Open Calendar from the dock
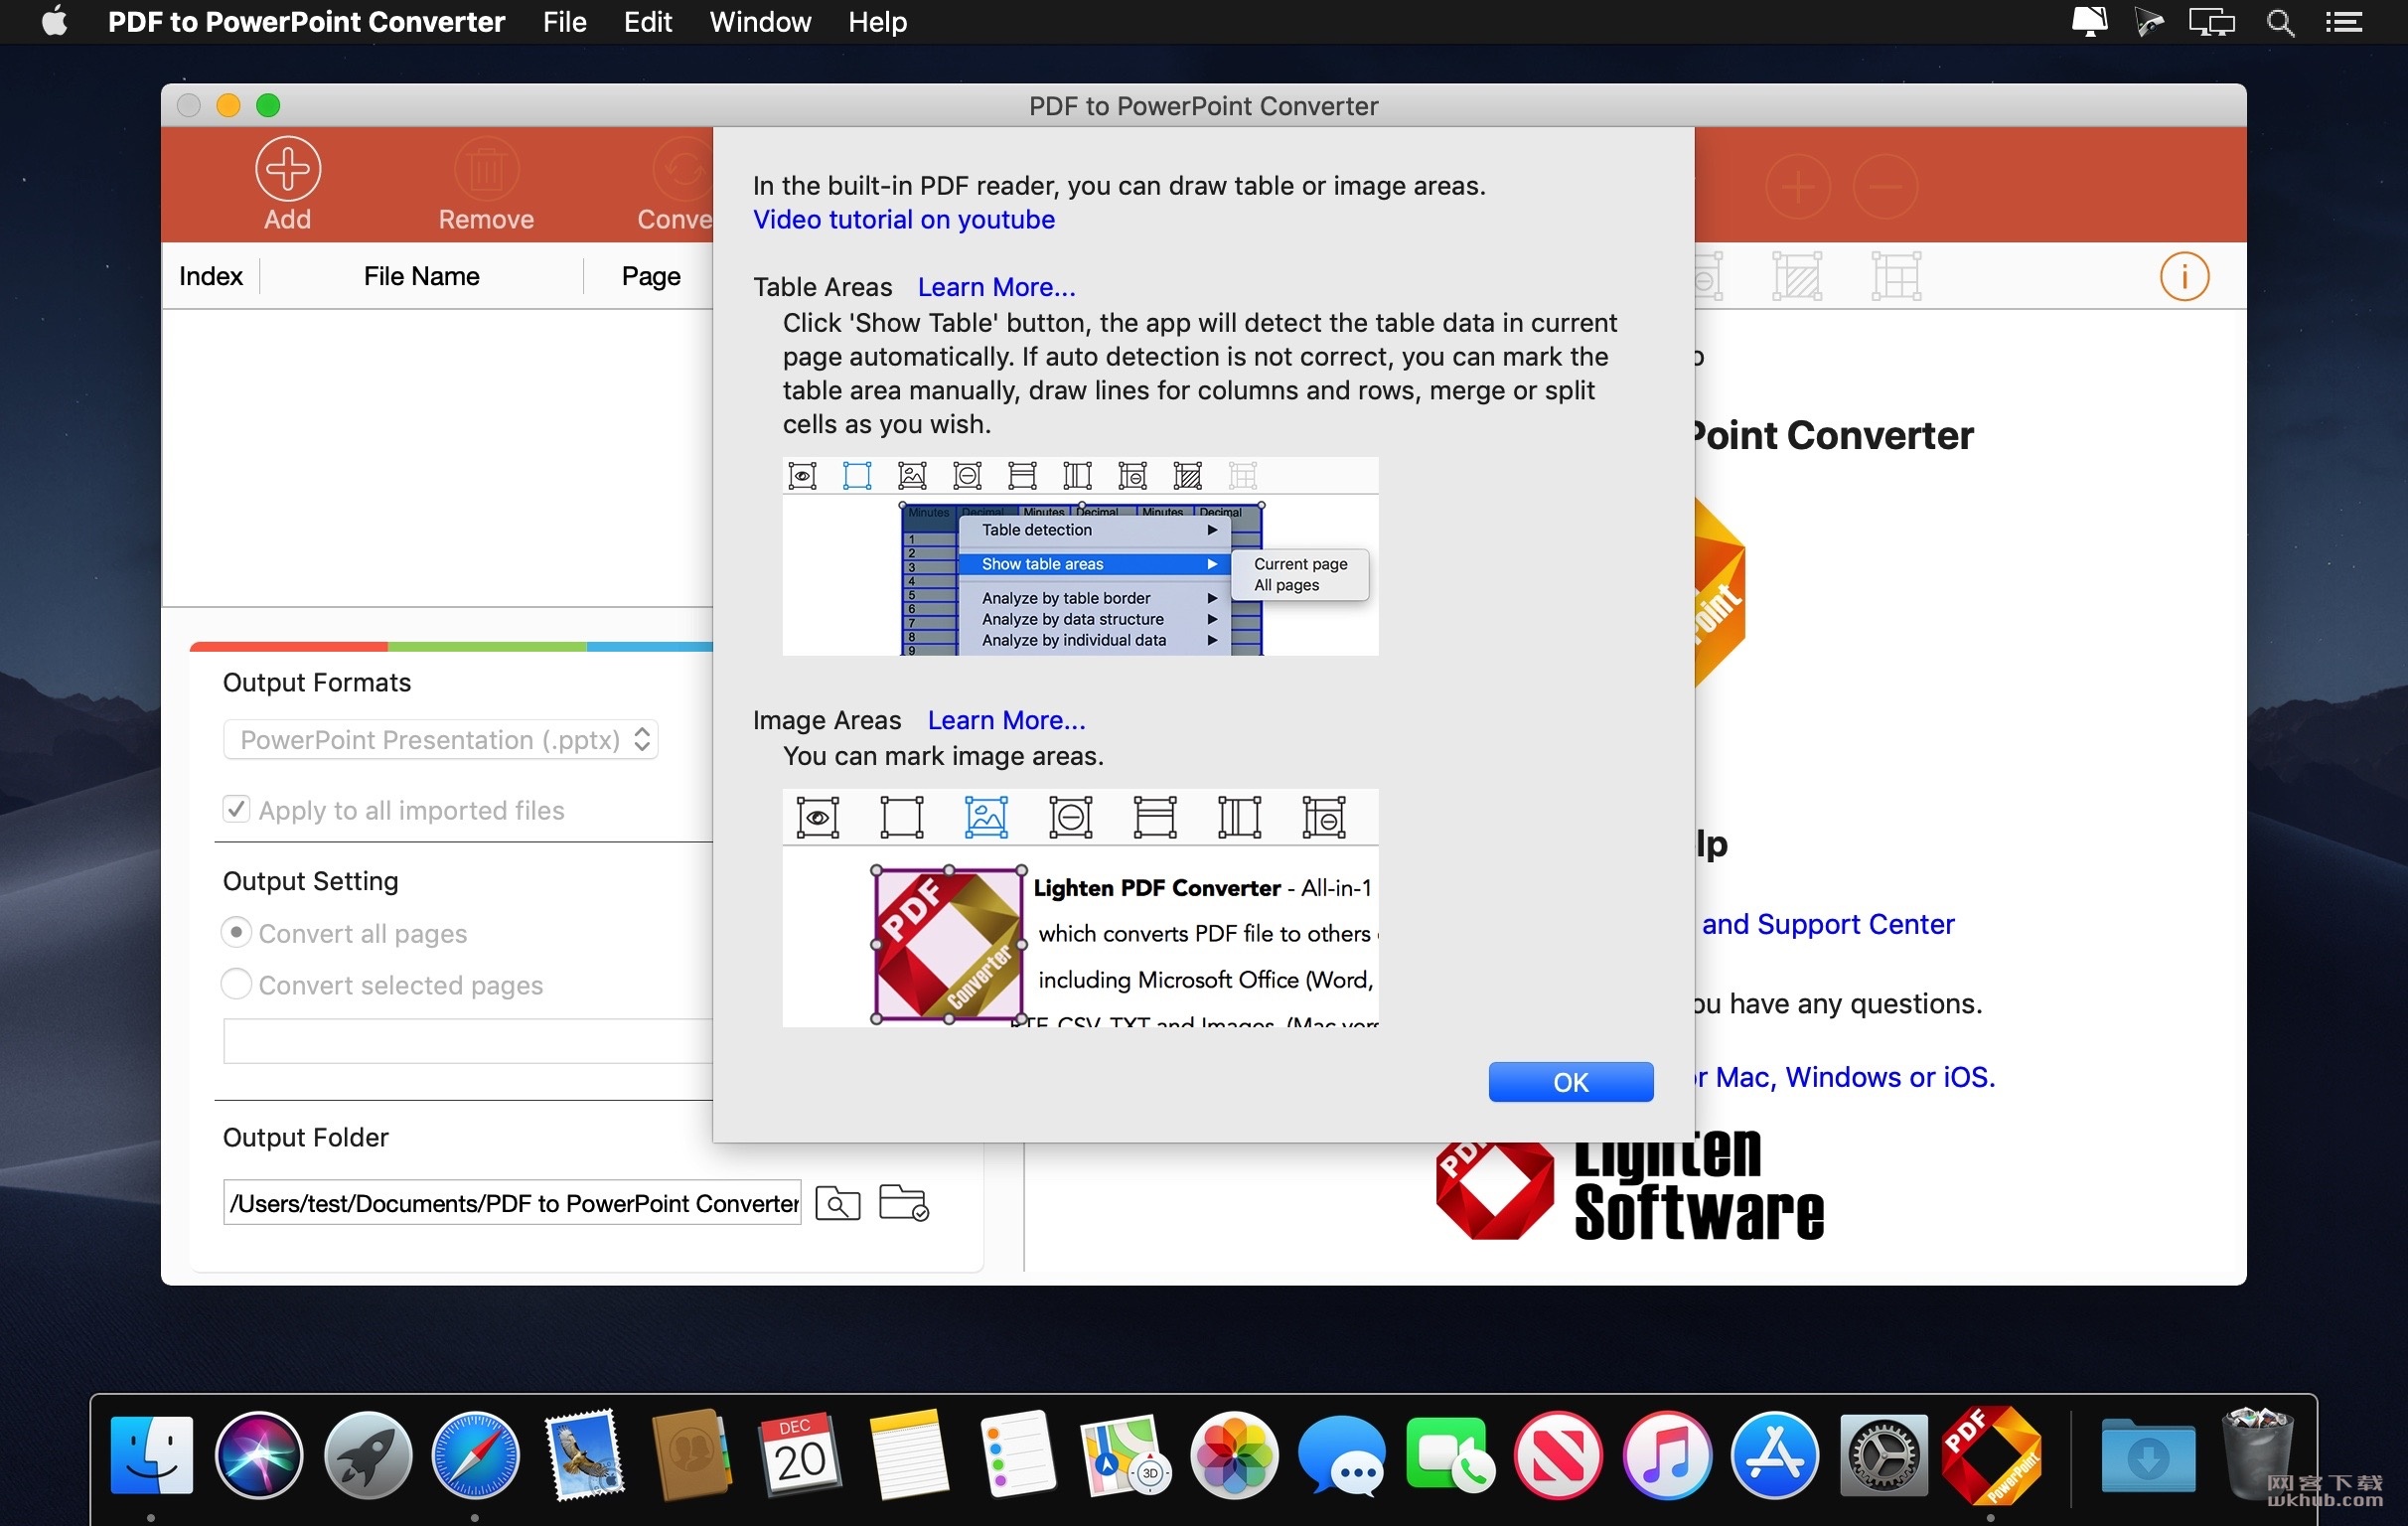2408x1526 pixels. [x=799, y=1455]
